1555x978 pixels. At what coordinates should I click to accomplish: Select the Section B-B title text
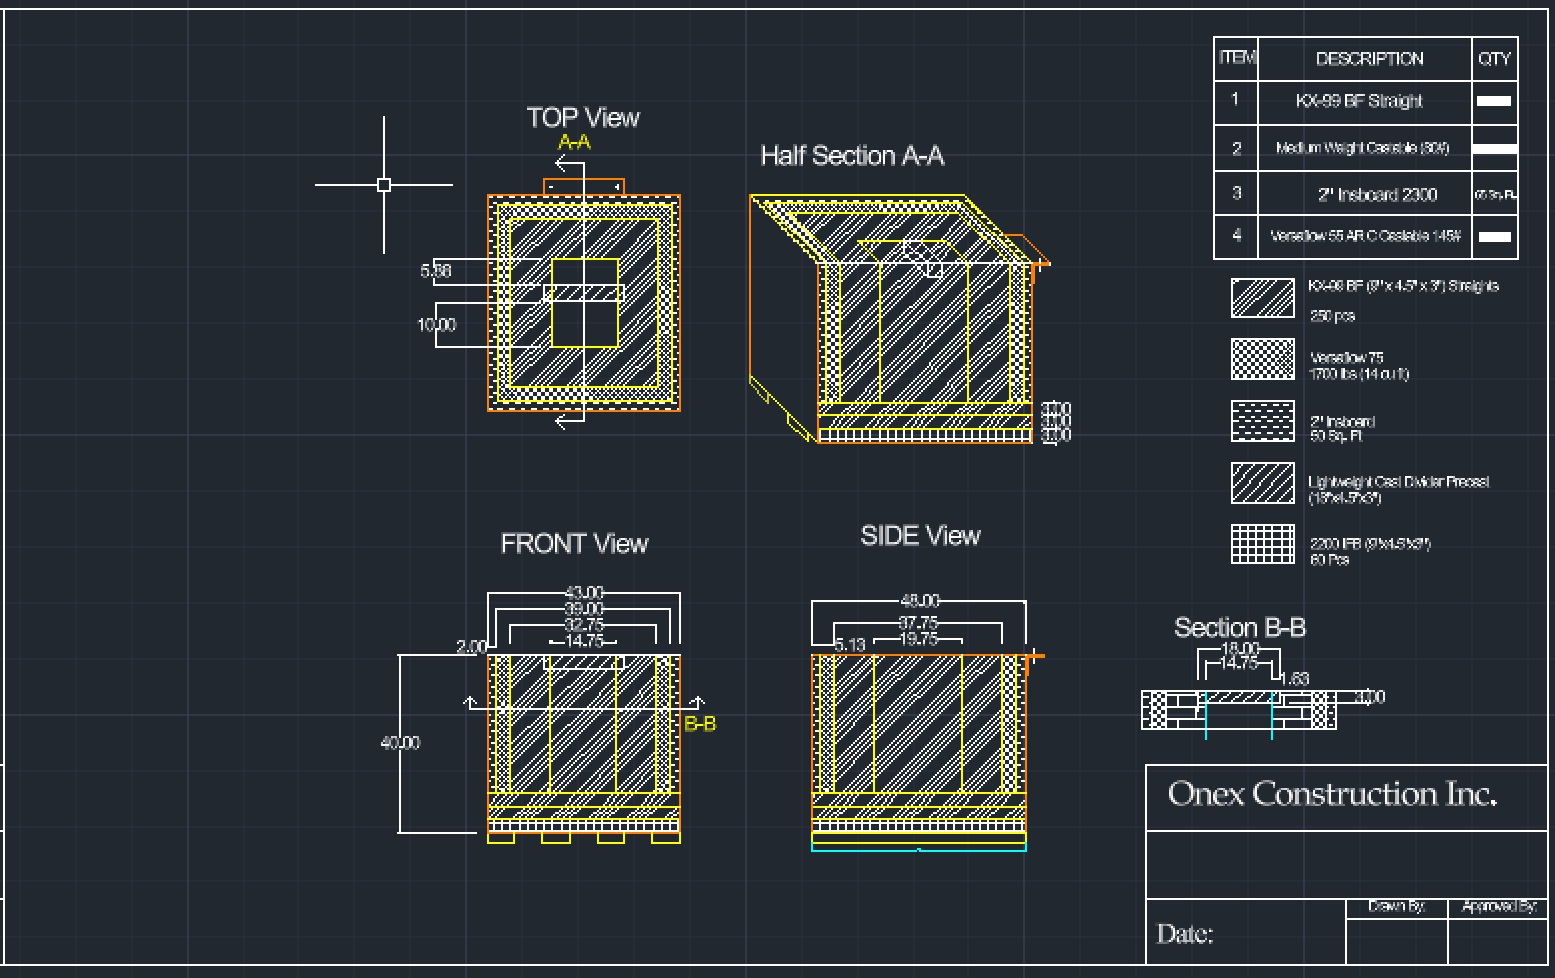click(x=1239, y=628)
